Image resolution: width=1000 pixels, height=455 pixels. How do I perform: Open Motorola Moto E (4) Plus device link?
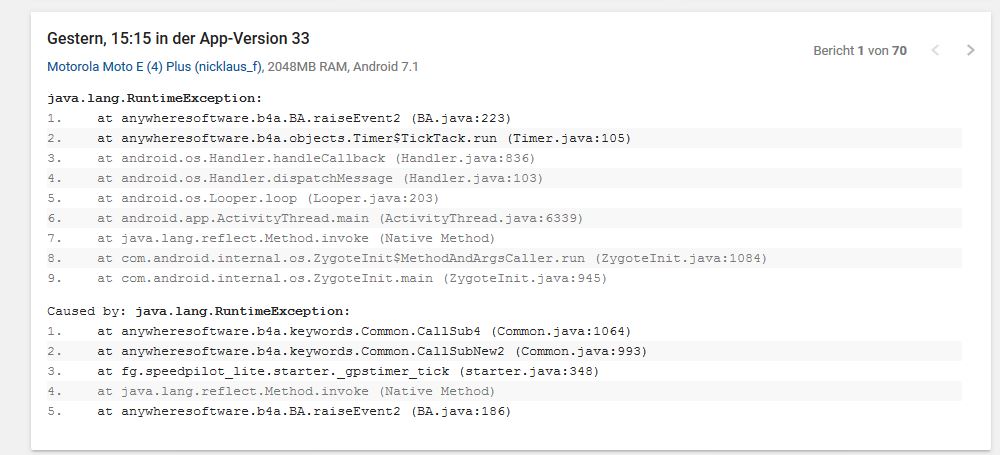[155, 67]
